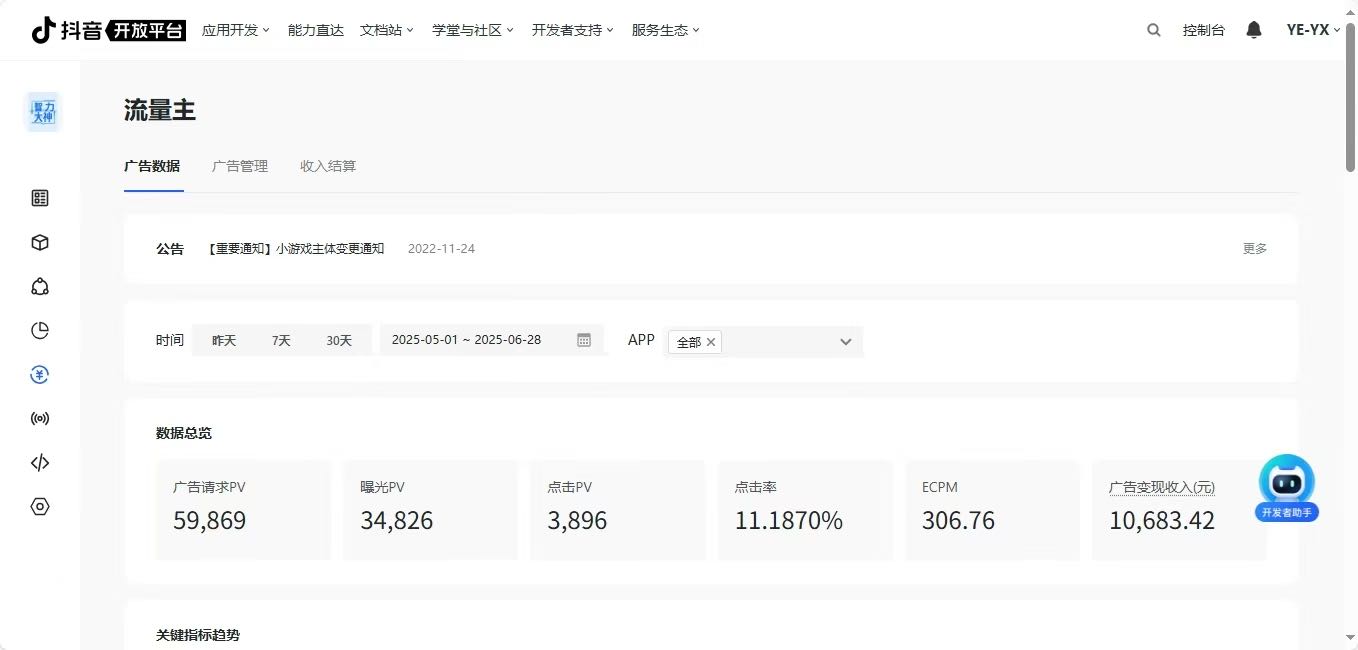
Task: Click the 点击PV value 3,896
Action: [577, 521]
